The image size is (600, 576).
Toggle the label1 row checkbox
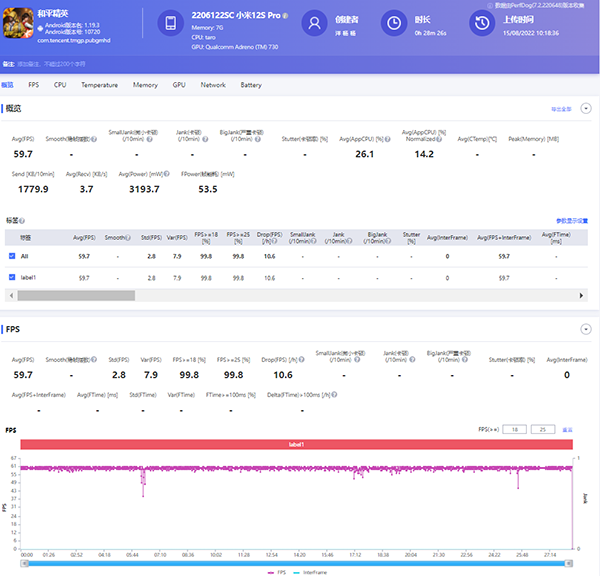[12, 277]
